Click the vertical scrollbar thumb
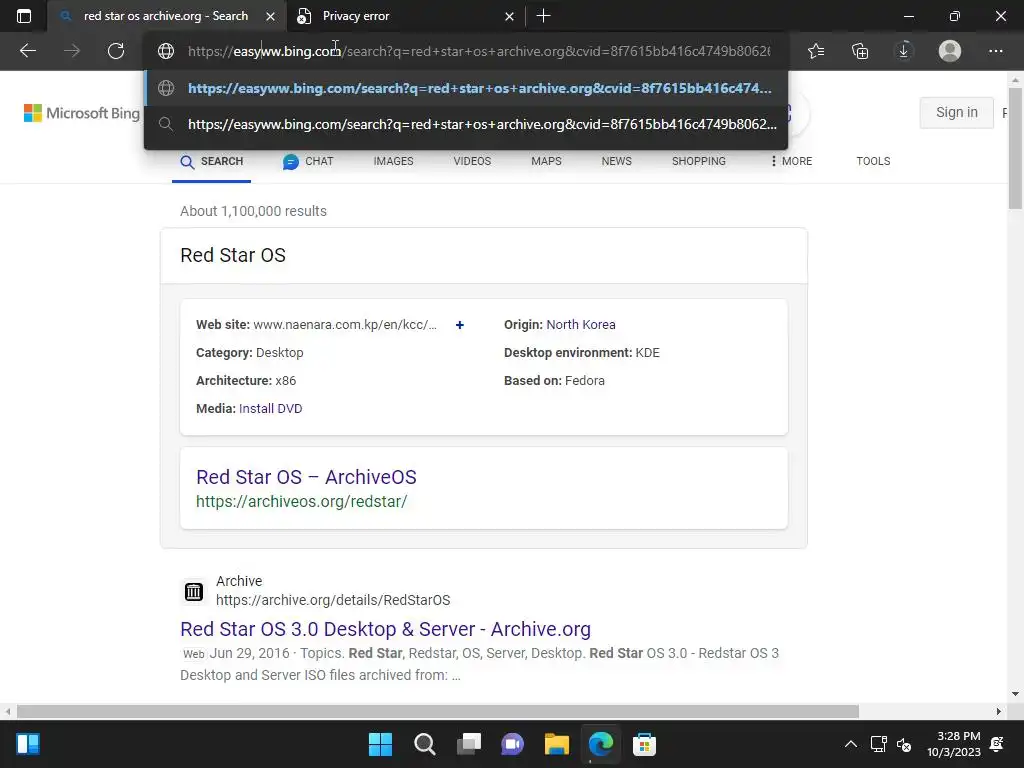 [x=1015, y=149]
